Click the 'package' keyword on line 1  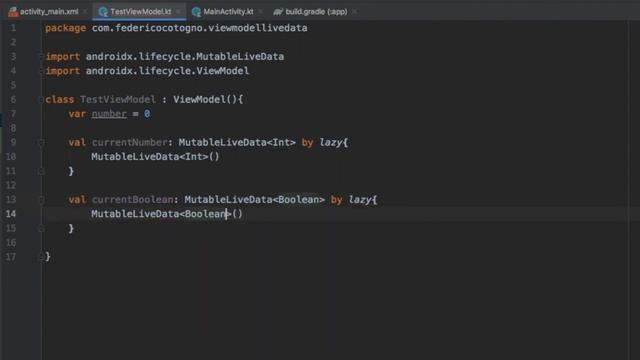pos(66,29)
